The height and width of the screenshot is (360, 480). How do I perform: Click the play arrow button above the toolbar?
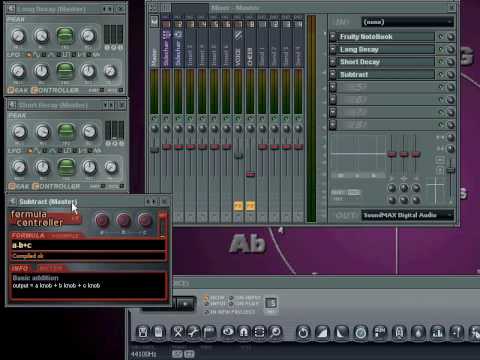coord(185,304)
